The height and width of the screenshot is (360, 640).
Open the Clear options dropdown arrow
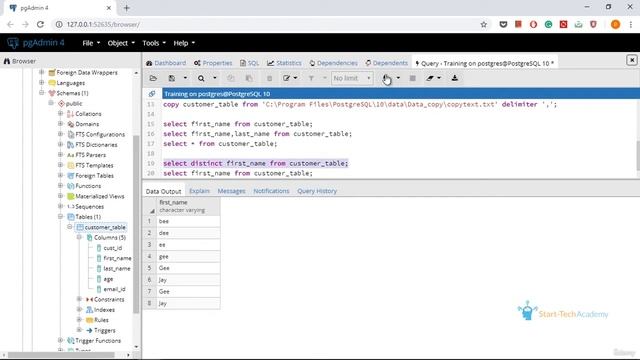point(439,78)
